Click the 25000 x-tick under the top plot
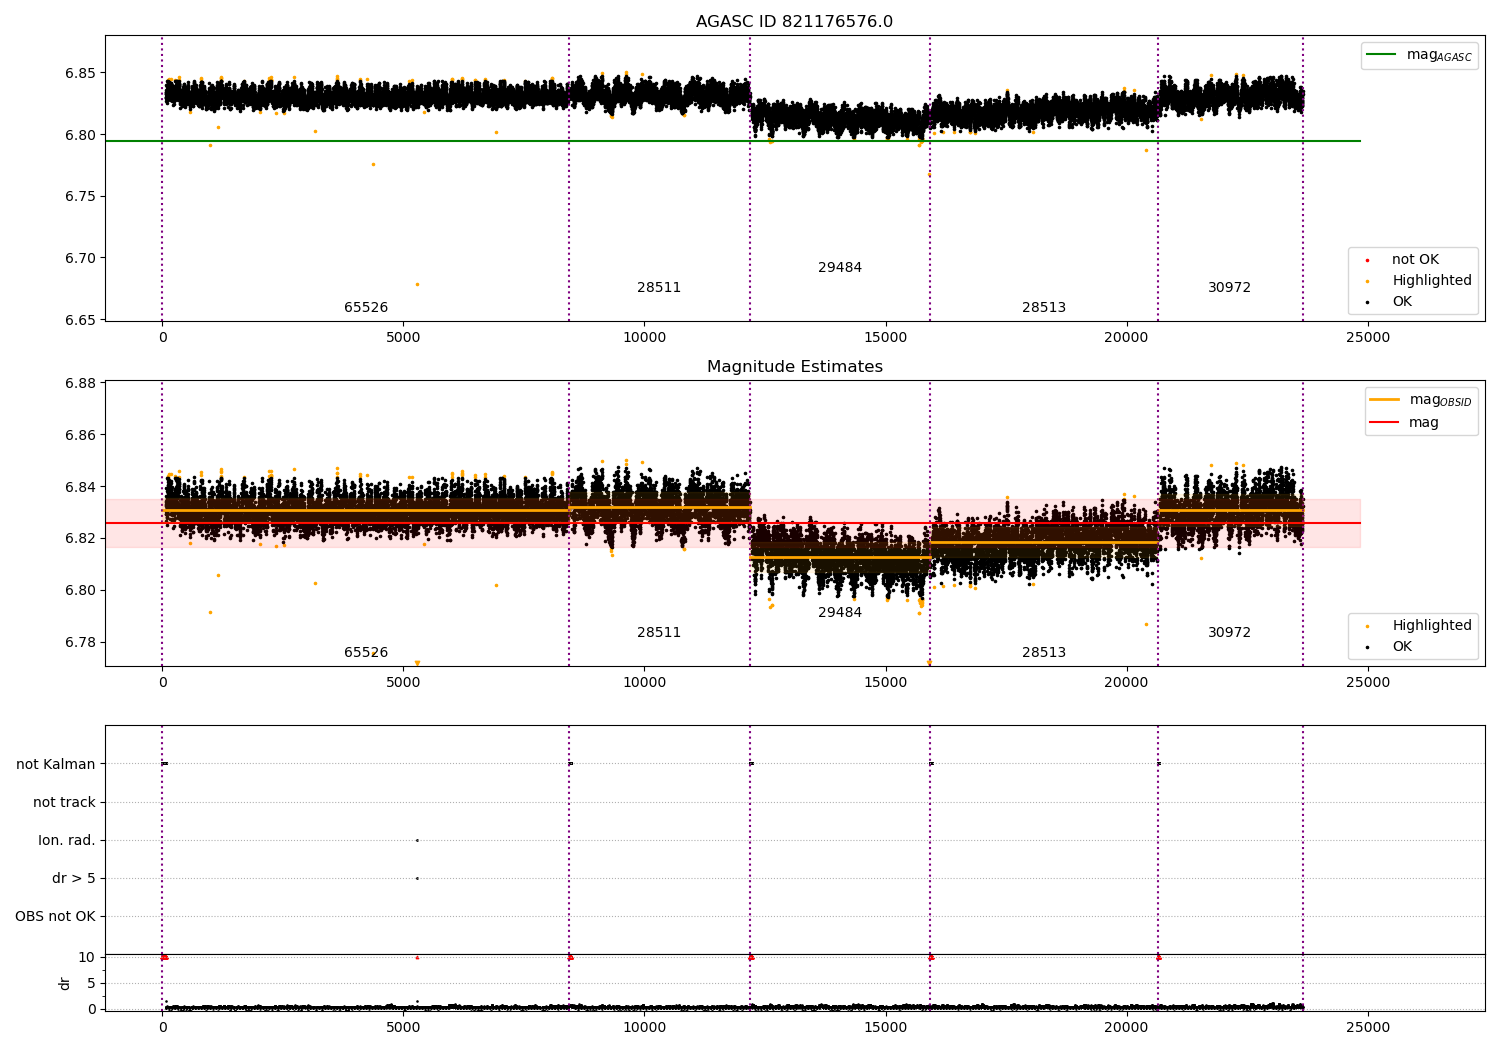The width and height of the screenshot is (1500, 1050). click(x=1367, y=338)
